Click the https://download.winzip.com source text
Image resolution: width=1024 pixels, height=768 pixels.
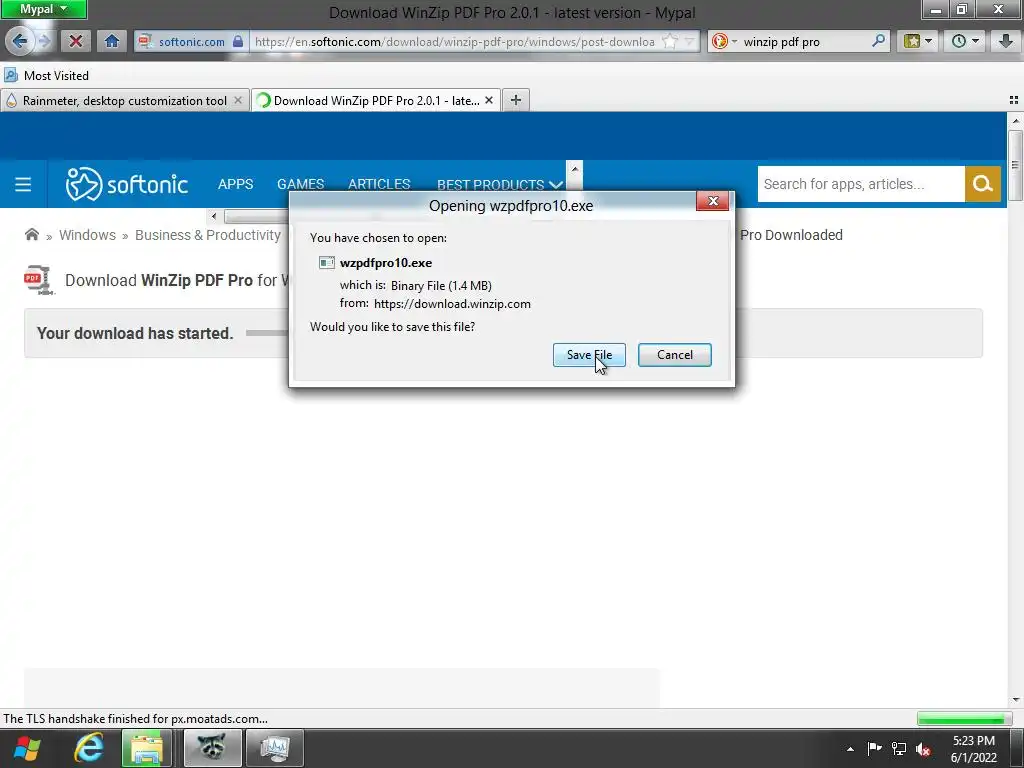click(452, 304)
